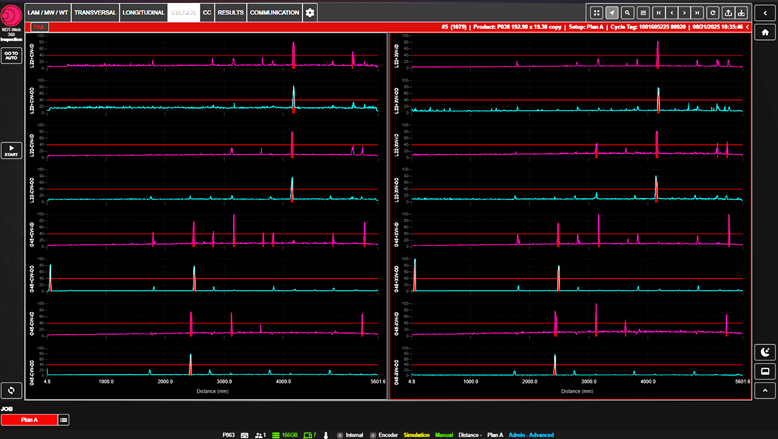This screenshot has height=439, width=778.
Task: Click the green Manual status label
Action: 444,435
